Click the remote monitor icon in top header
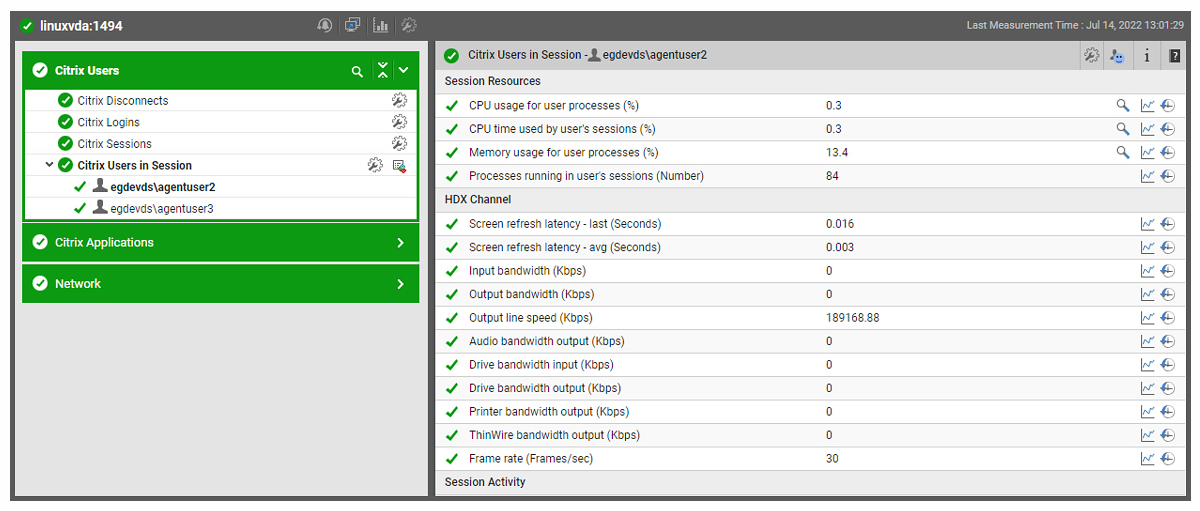This screenshot has width=1200, height=511. pos(353,25)
